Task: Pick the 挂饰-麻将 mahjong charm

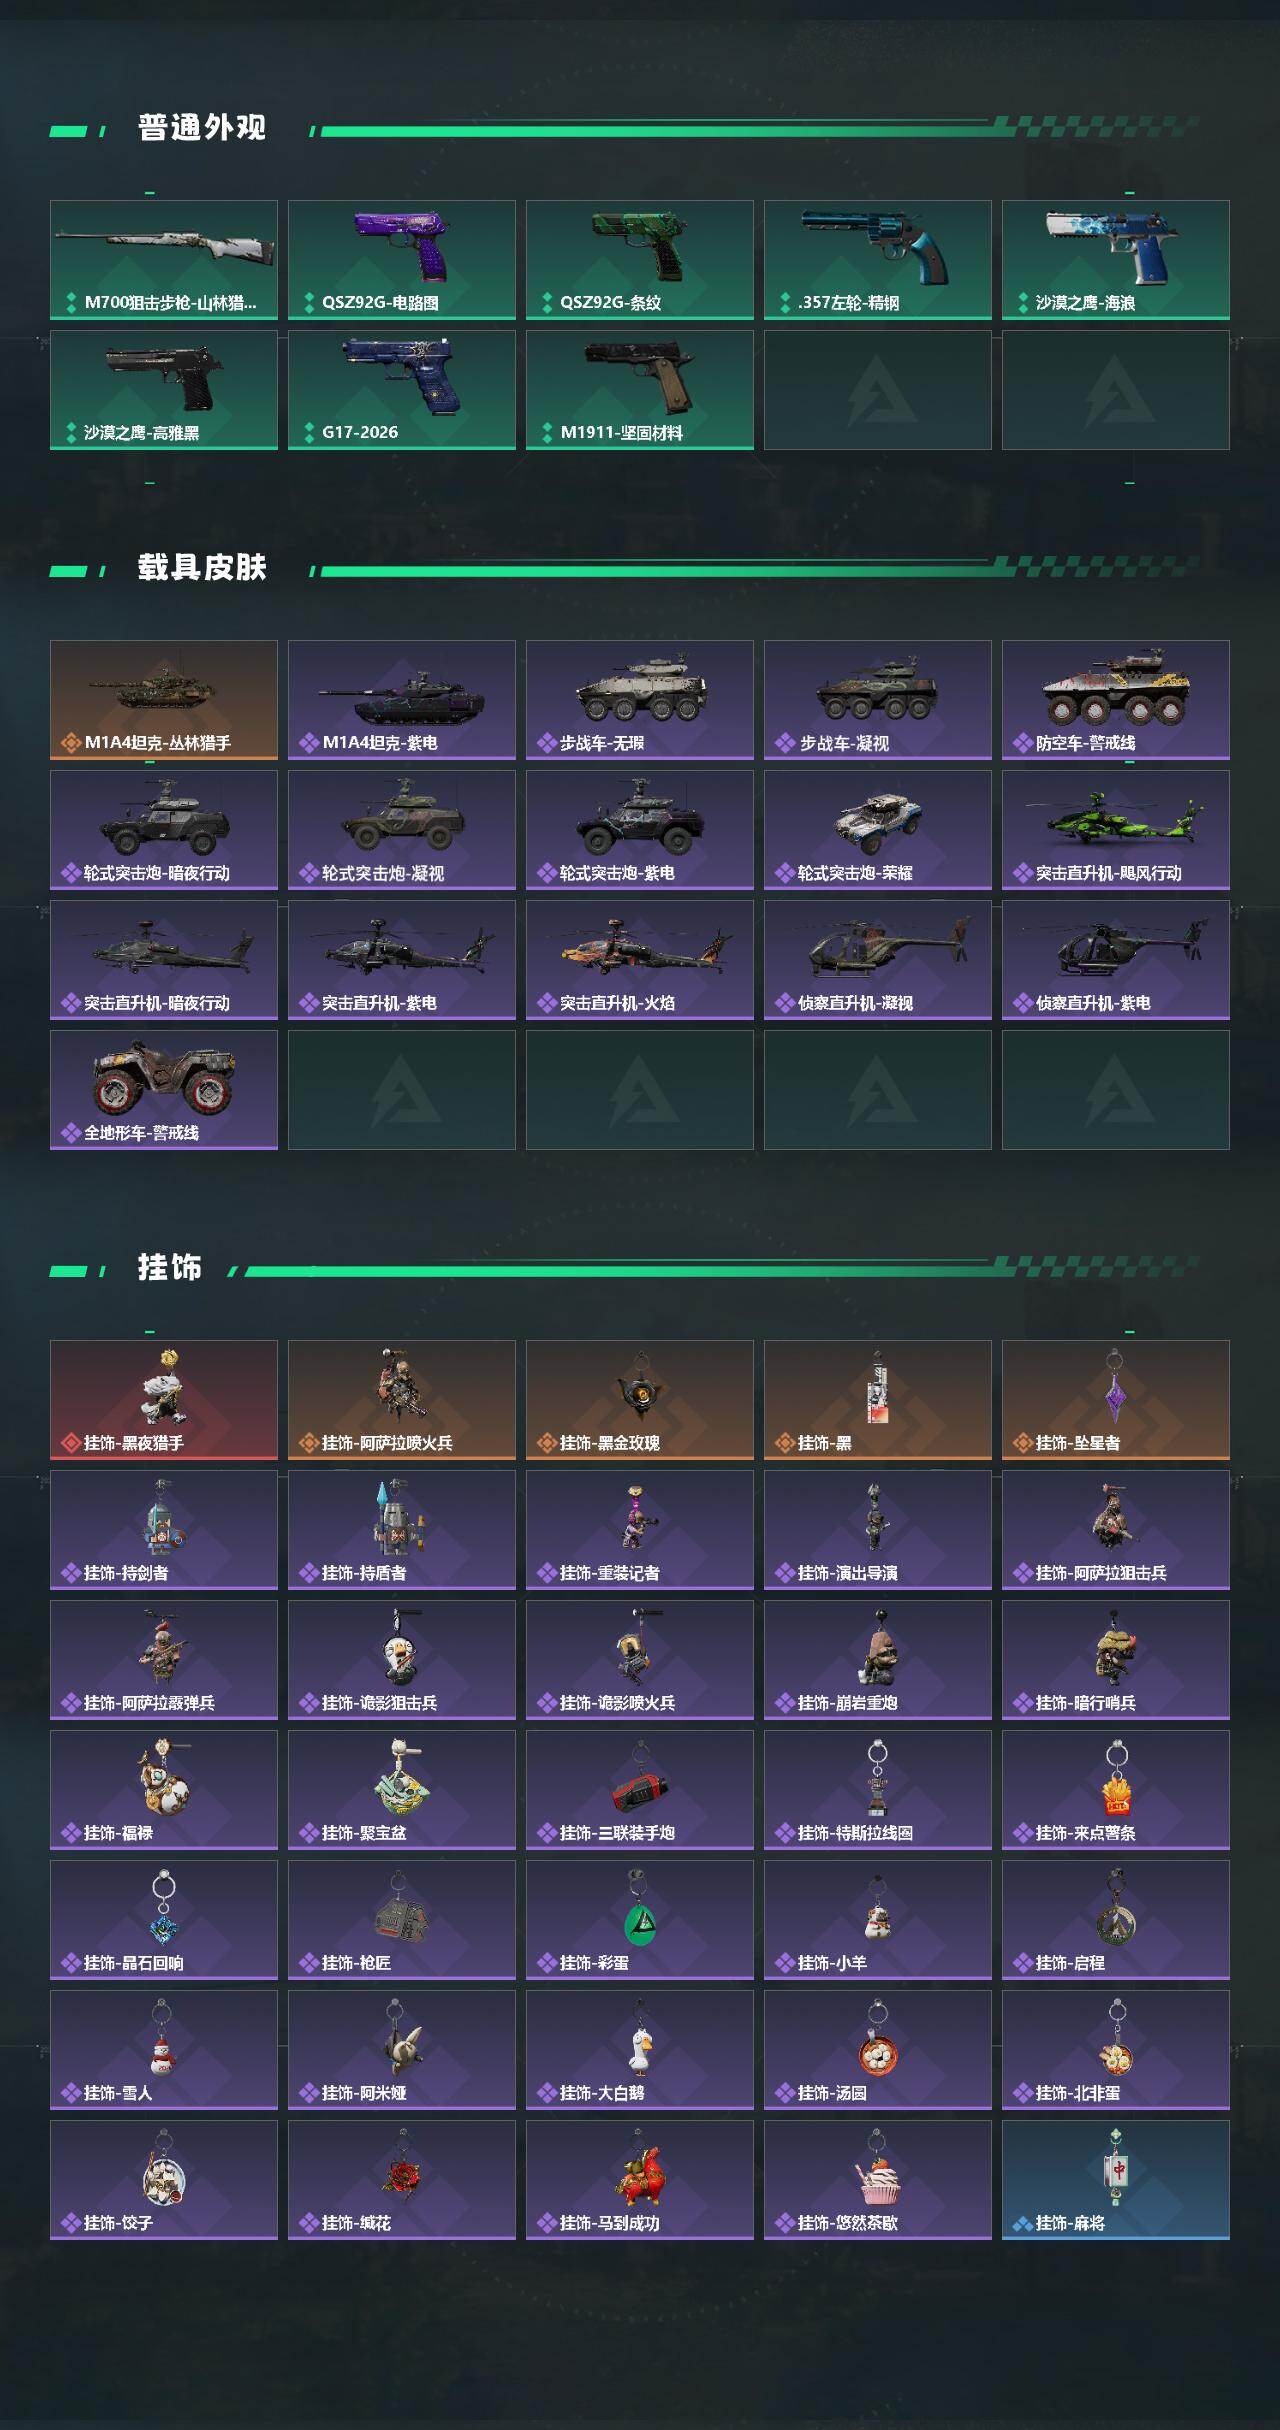Action: tap(1116, 2180)
